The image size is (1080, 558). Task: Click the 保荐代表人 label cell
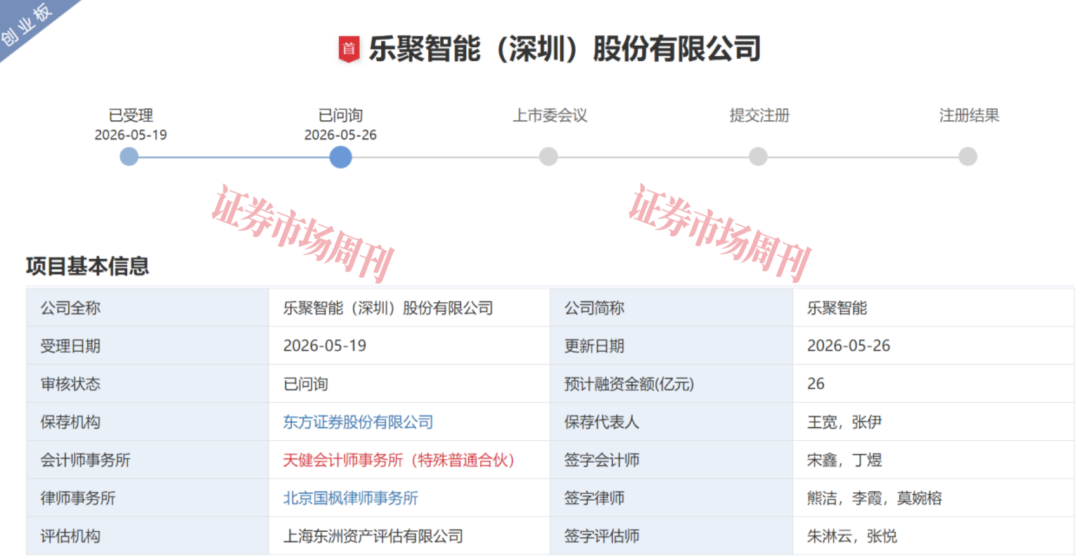point(672,422)
